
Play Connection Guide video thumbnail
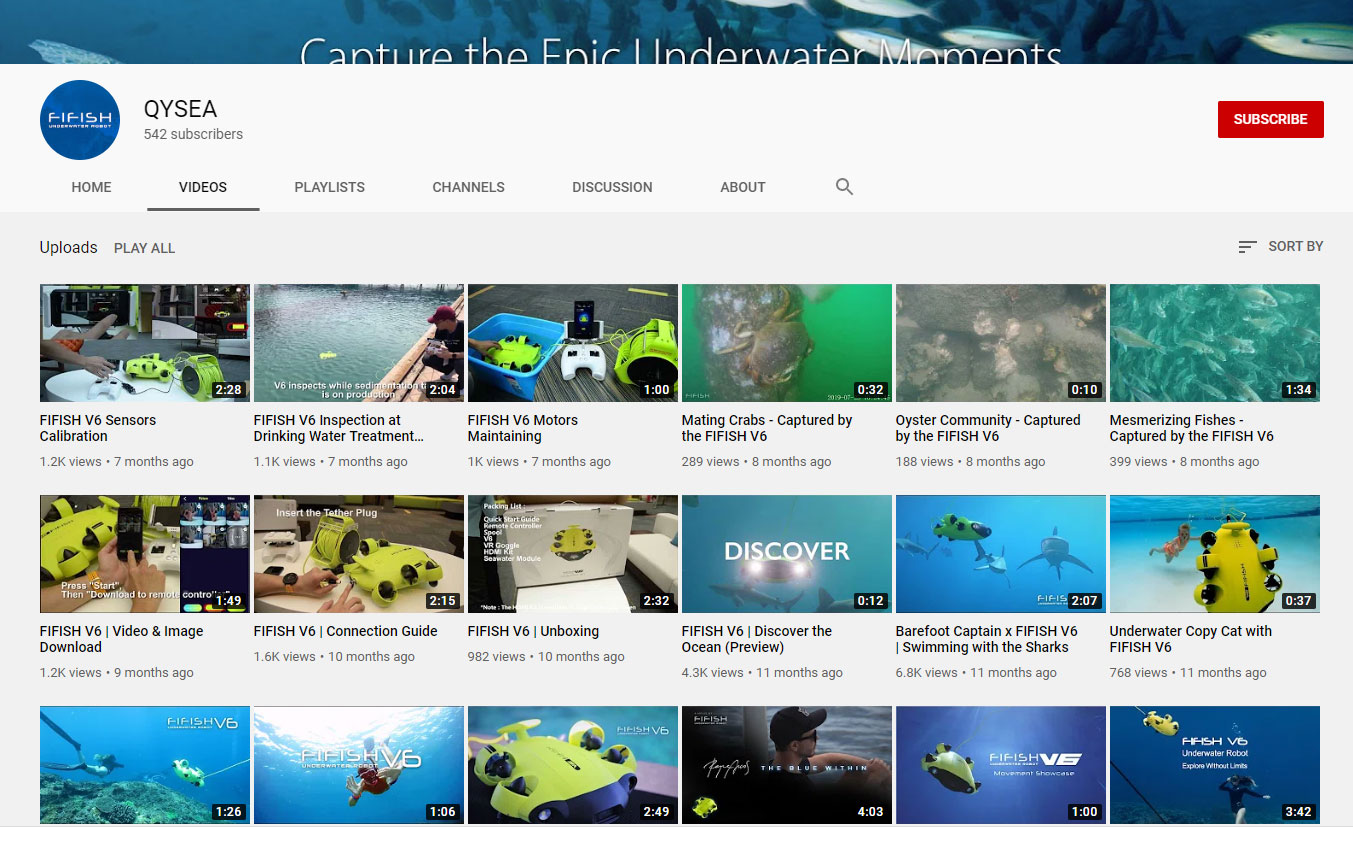point(359,554)
